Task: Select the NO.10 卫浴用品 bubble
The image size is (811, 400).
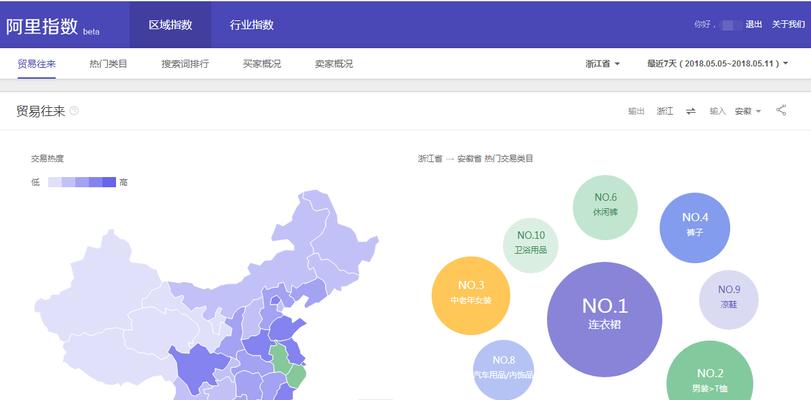Action: (531, 245)
